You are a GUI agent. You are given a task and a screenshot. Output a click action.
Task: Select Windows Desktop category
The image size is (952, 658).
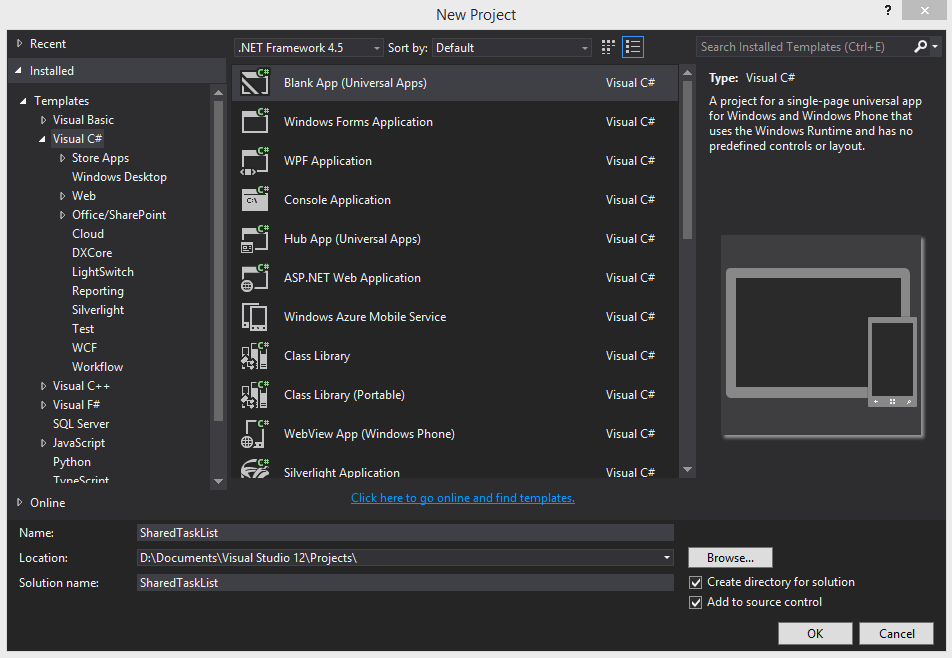tap(119, 177)
